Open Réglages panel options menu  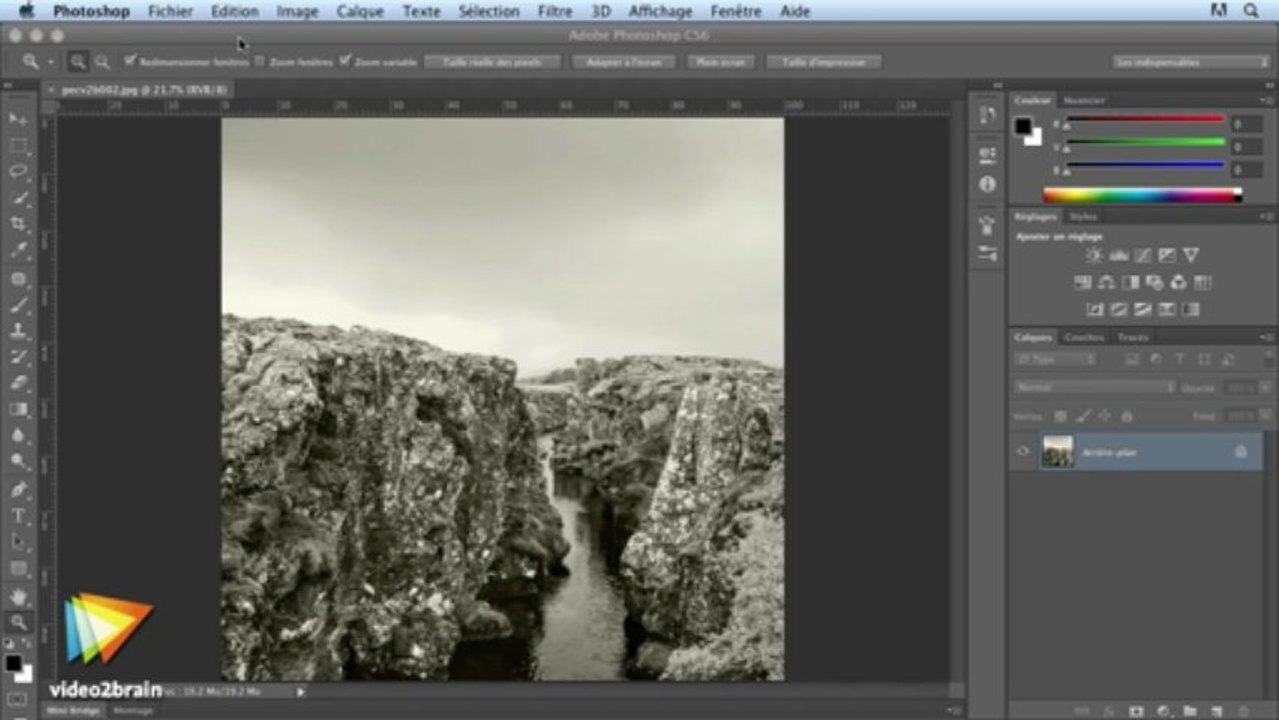(1268, 217)
